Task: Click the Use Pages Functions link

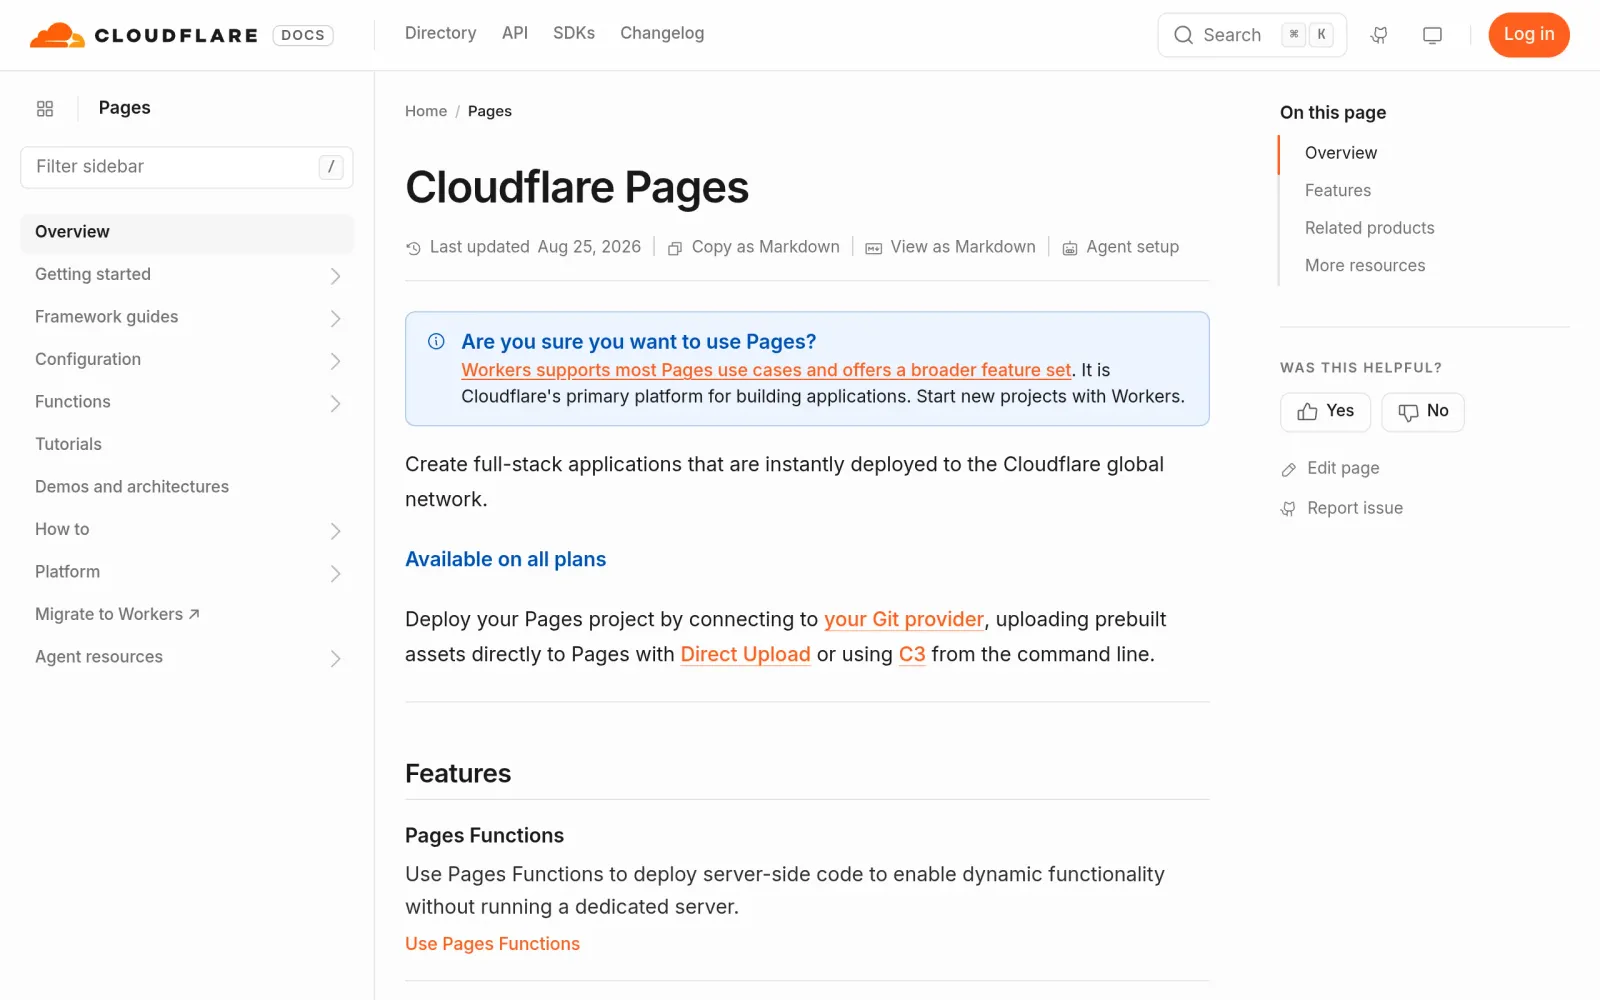Action: pos(492,944)
